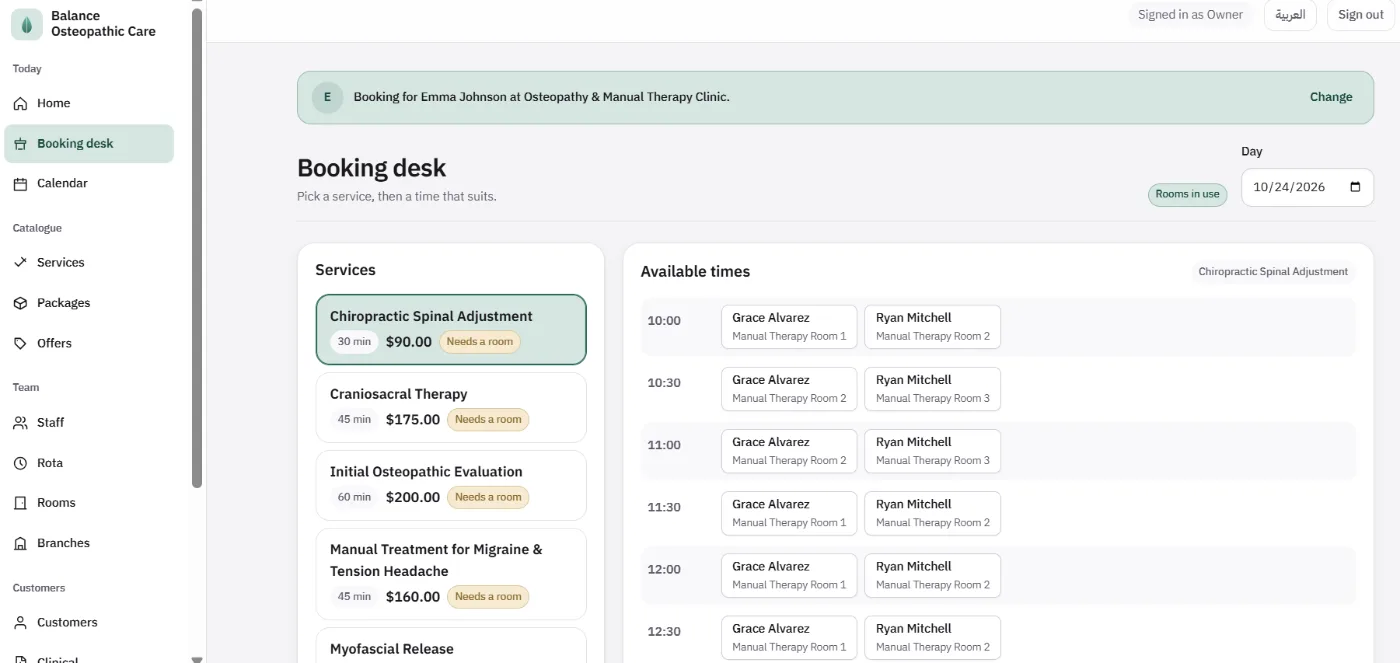Click the Booking desk page heading
1400x663 pixels.
click(372, 168)
